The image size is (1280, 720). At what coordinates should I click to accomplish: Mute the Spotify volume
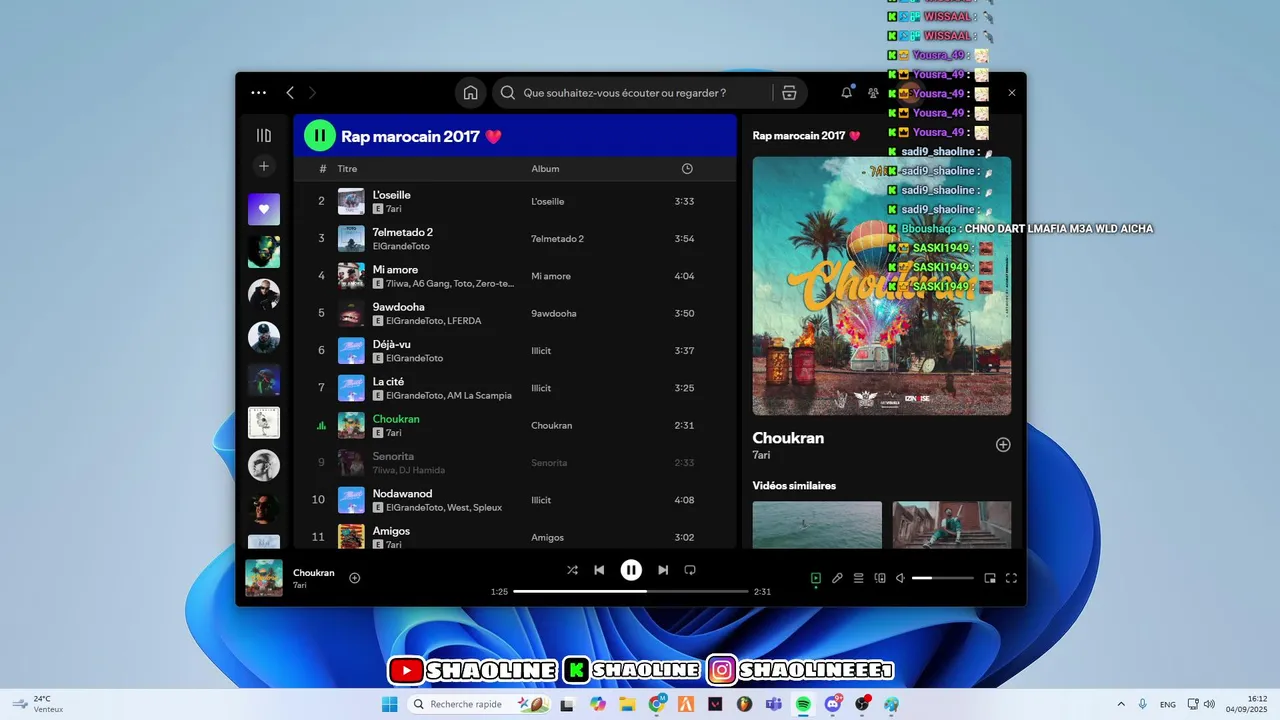pyautogui.click(x=900, y=578)
